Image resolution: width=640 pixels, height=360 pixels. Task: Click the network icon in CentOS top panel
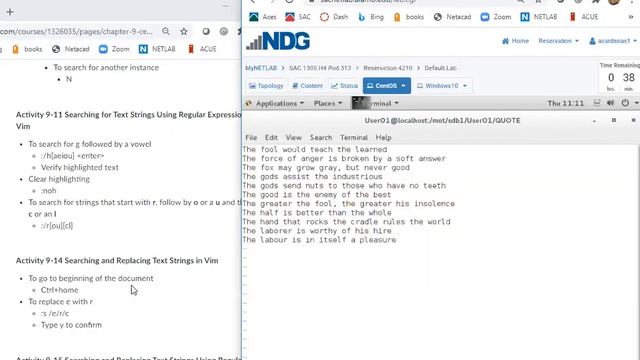point(597,103)
